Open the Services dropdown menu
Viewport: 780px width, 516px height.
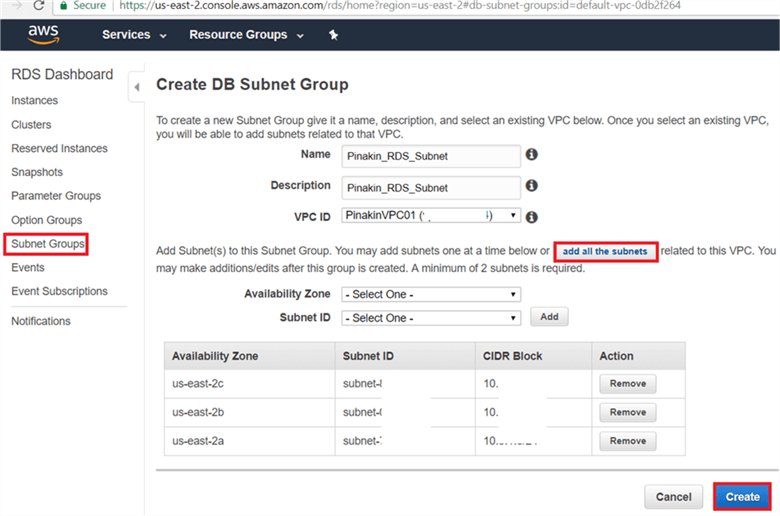click(x=134, y=35)
